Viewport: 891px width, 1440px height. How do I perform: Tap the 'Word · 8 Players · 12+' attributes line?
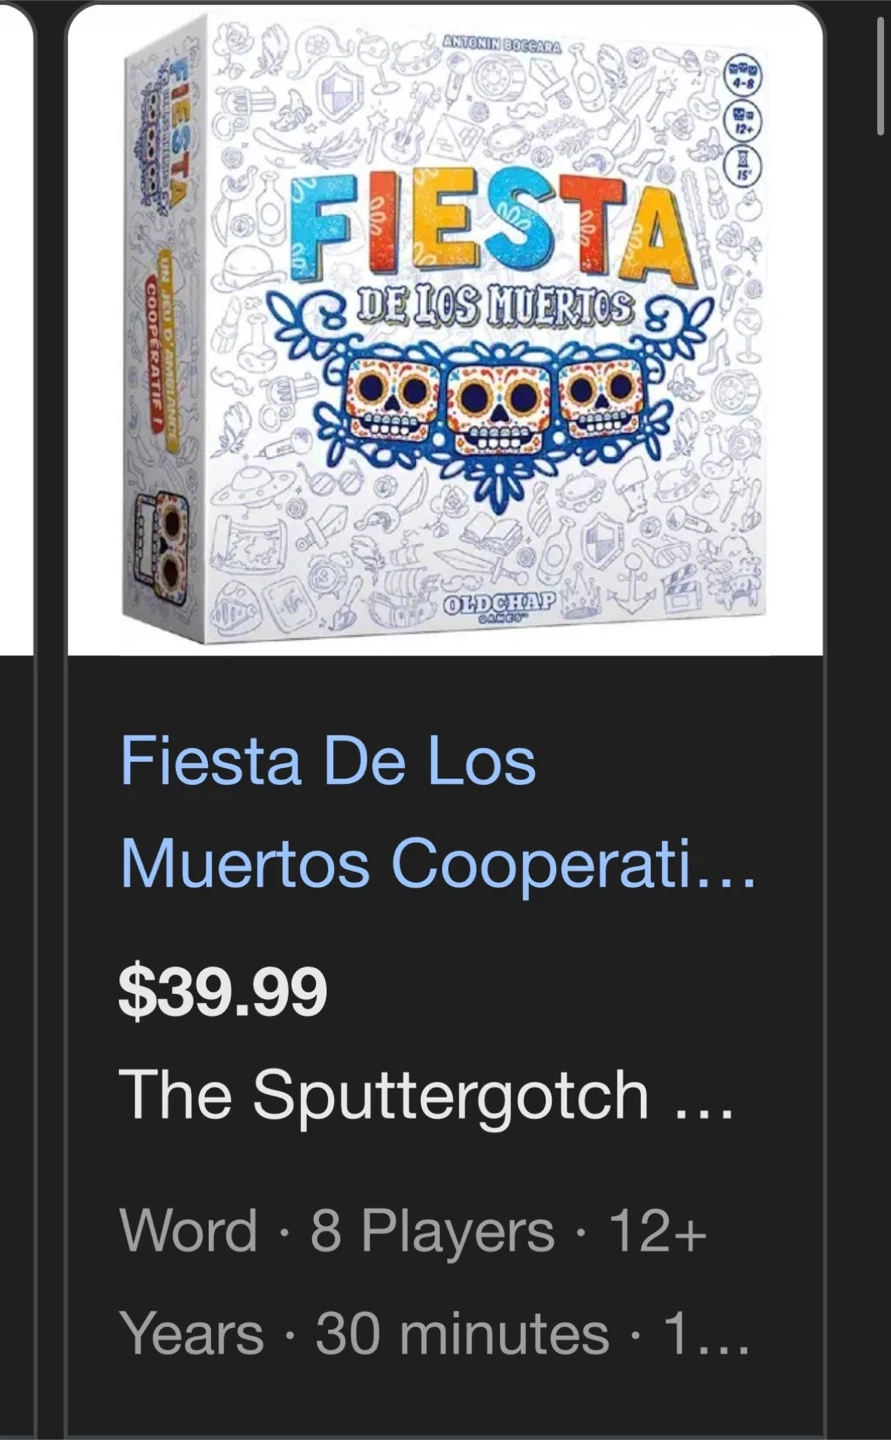413,1231
